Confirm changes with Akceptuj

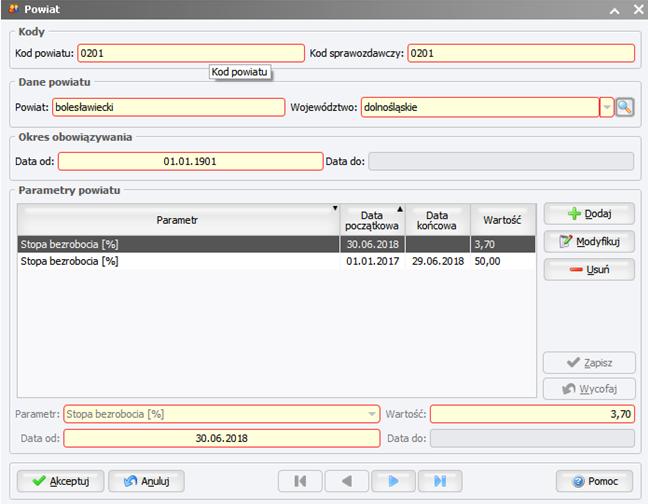[x=60, y=481]
